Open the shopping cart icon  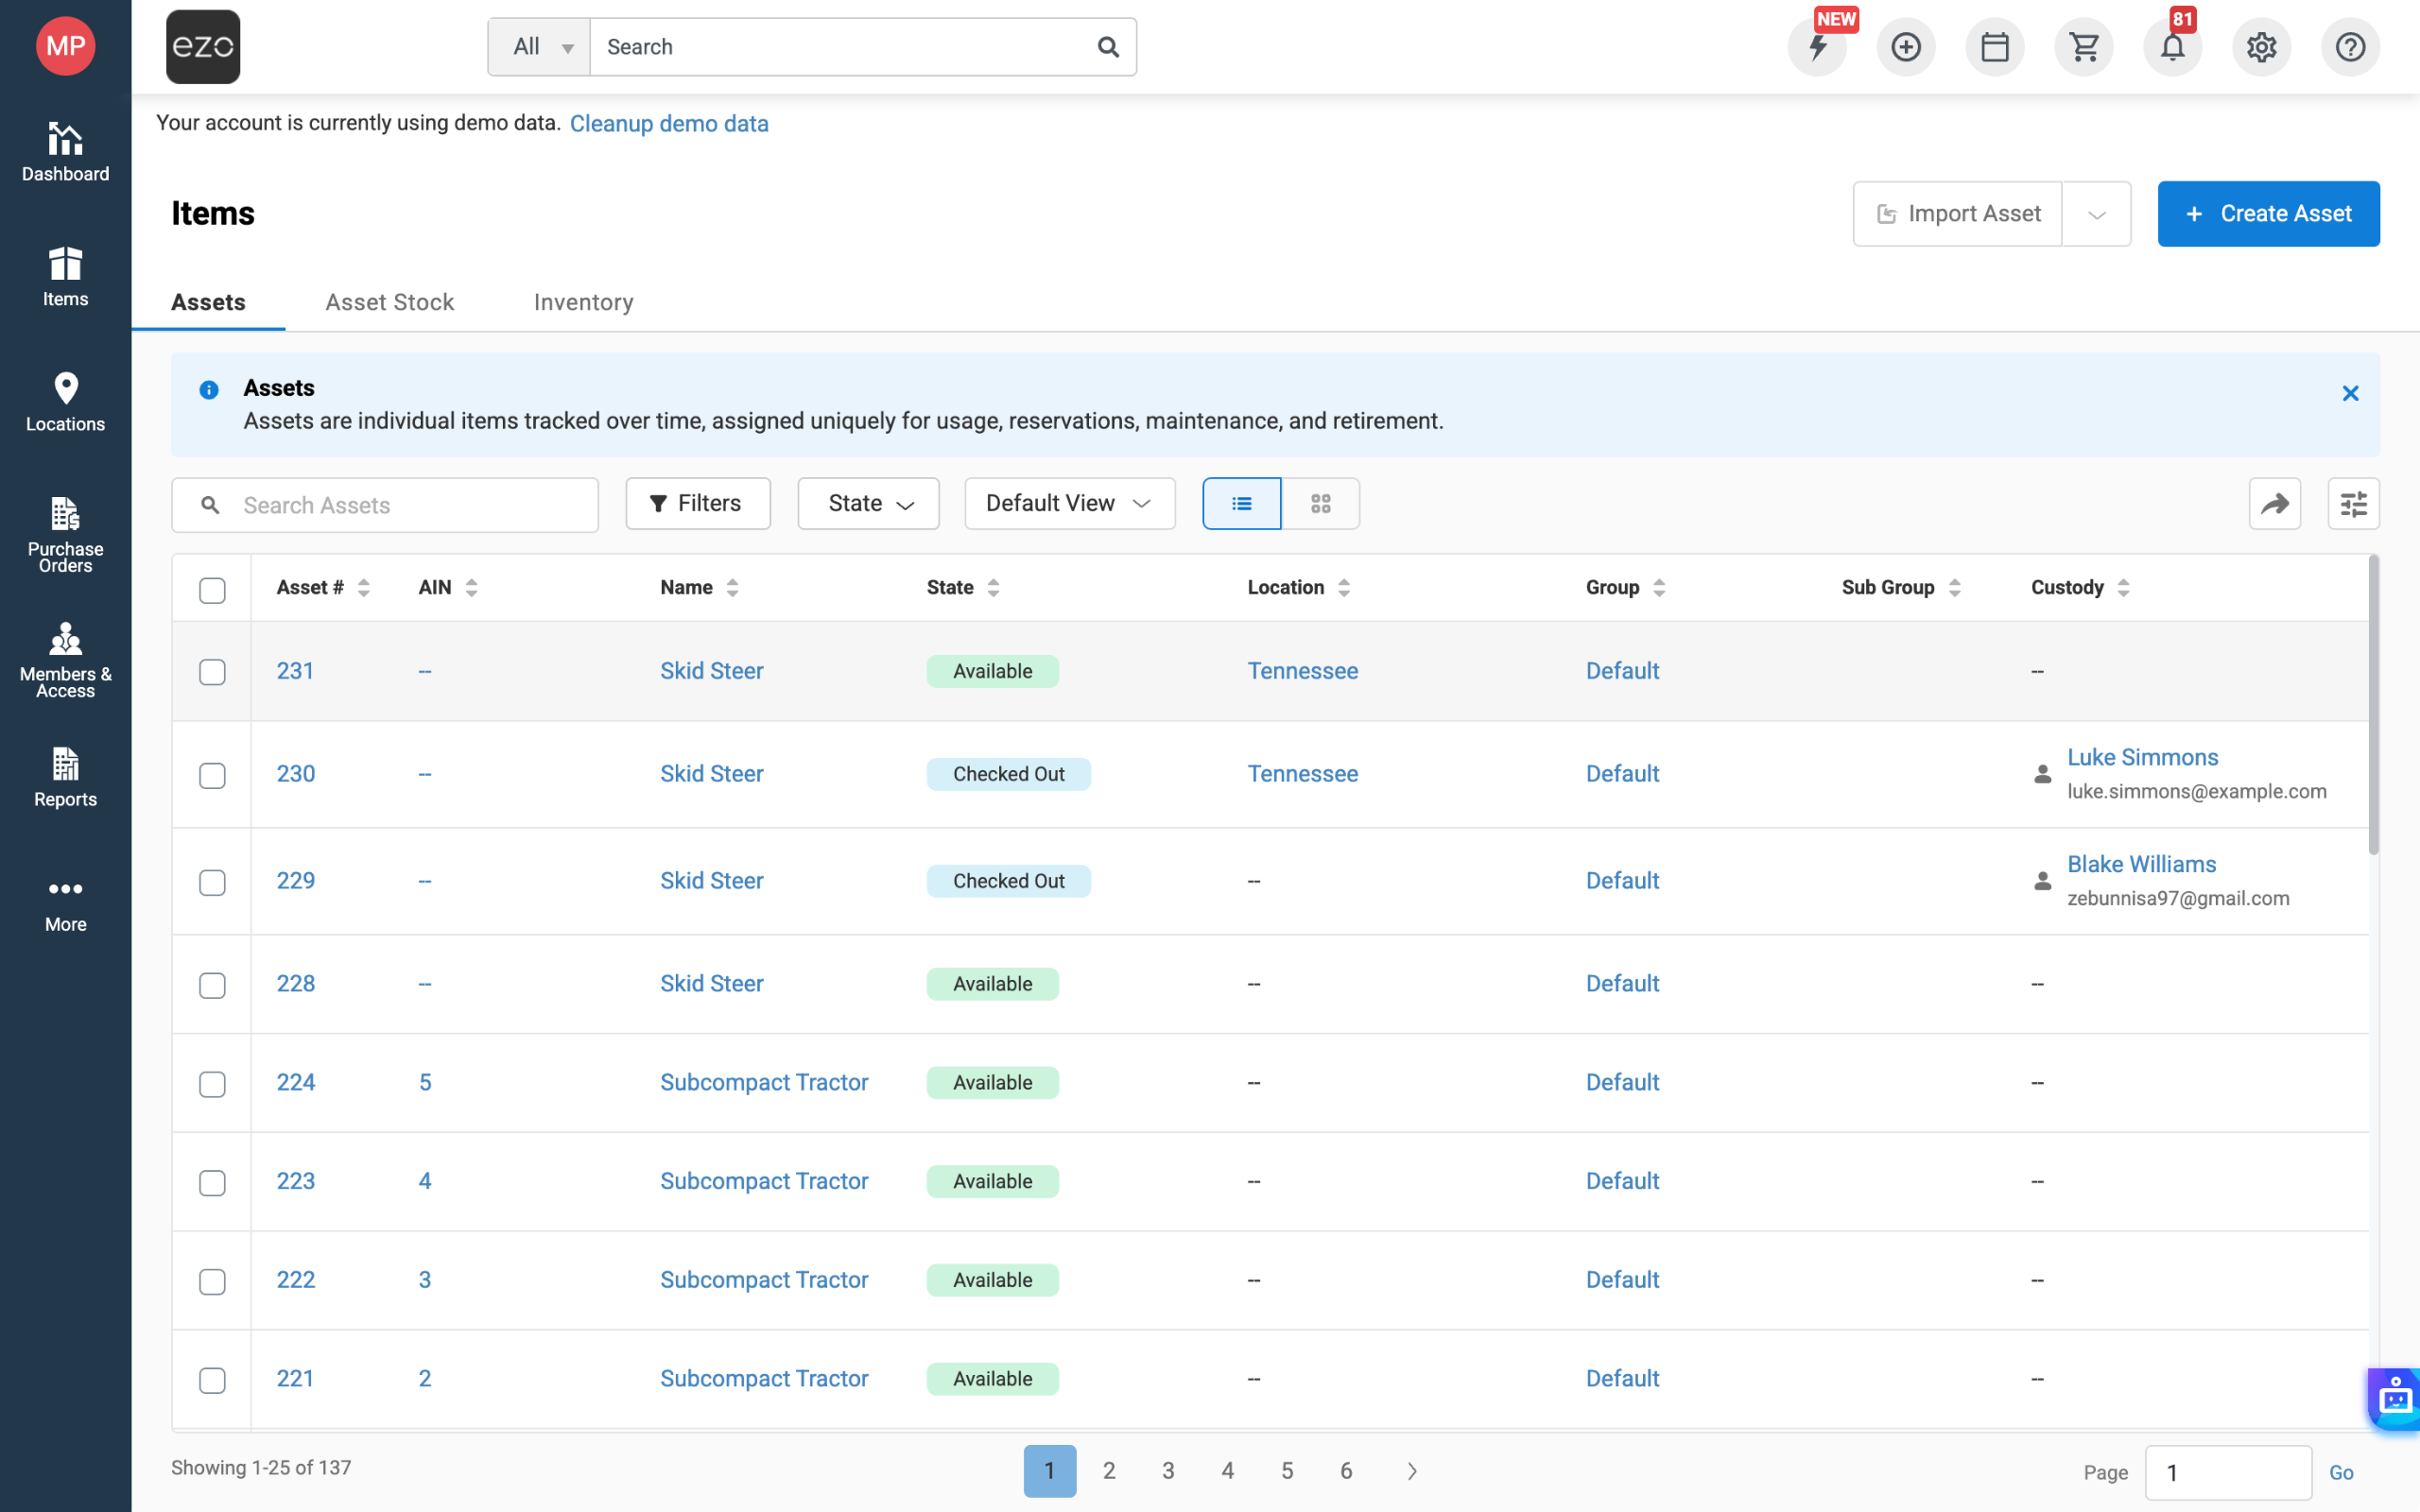tap(2083, 47)
